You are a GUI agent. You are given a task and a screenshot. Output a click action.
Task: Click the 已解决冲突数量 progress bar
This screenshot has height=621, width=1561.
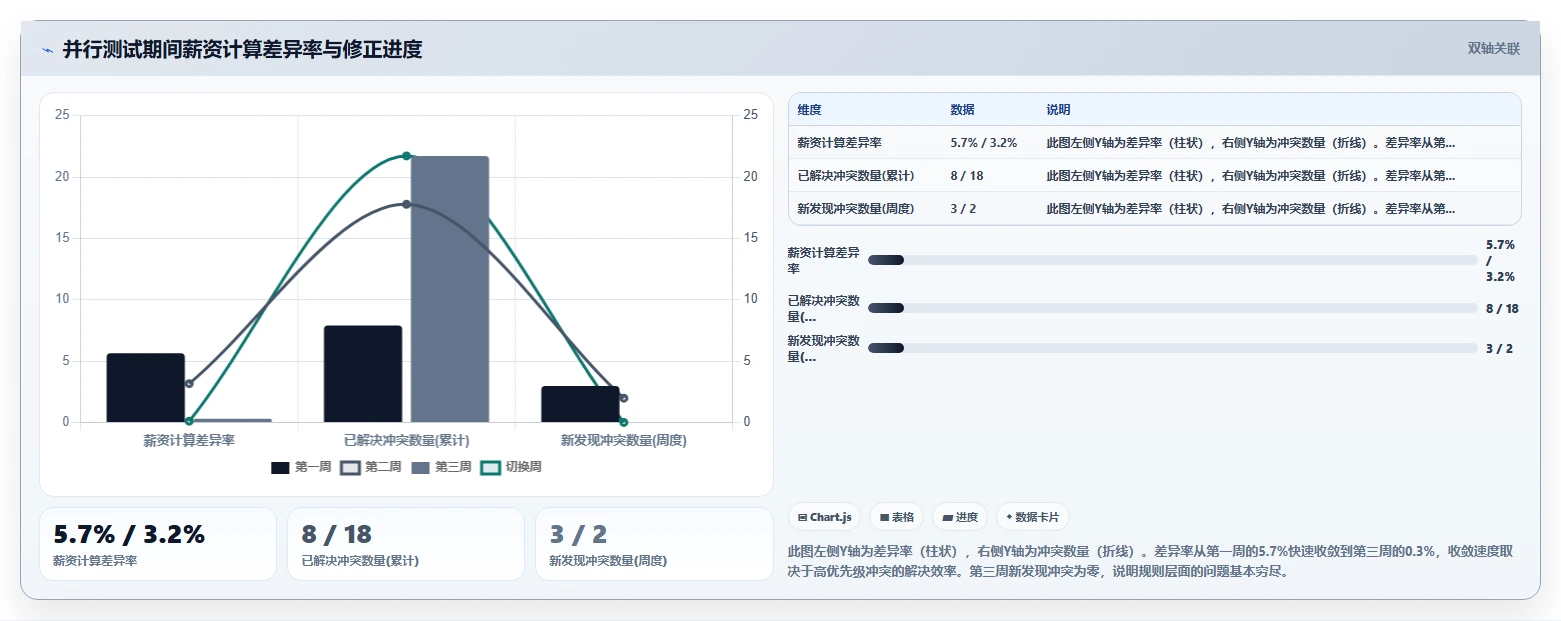point(1173,308)
